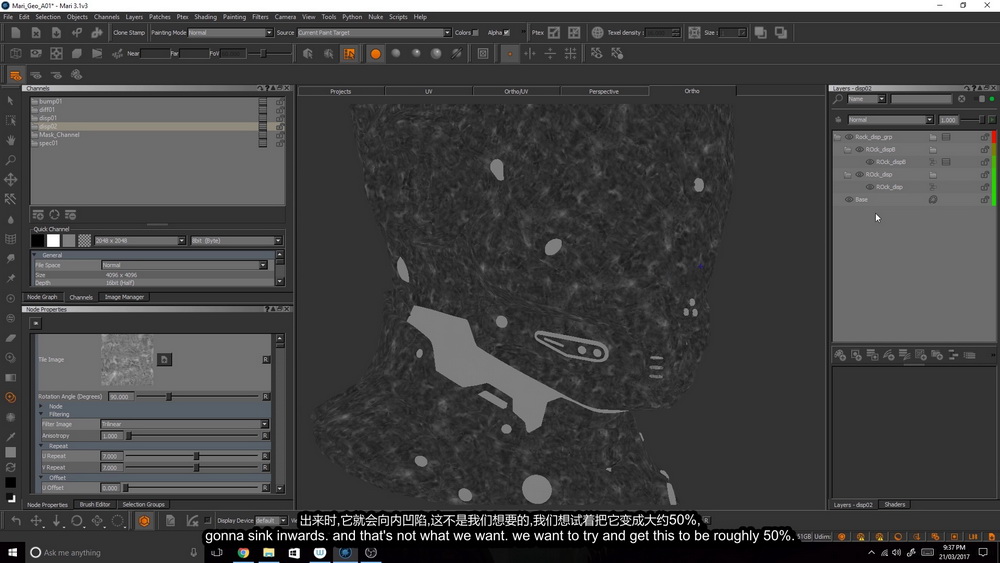This screenshot has height=563, width=1000.
Task: Click the Ptex toolbar icon
Action: pos(554,33)
